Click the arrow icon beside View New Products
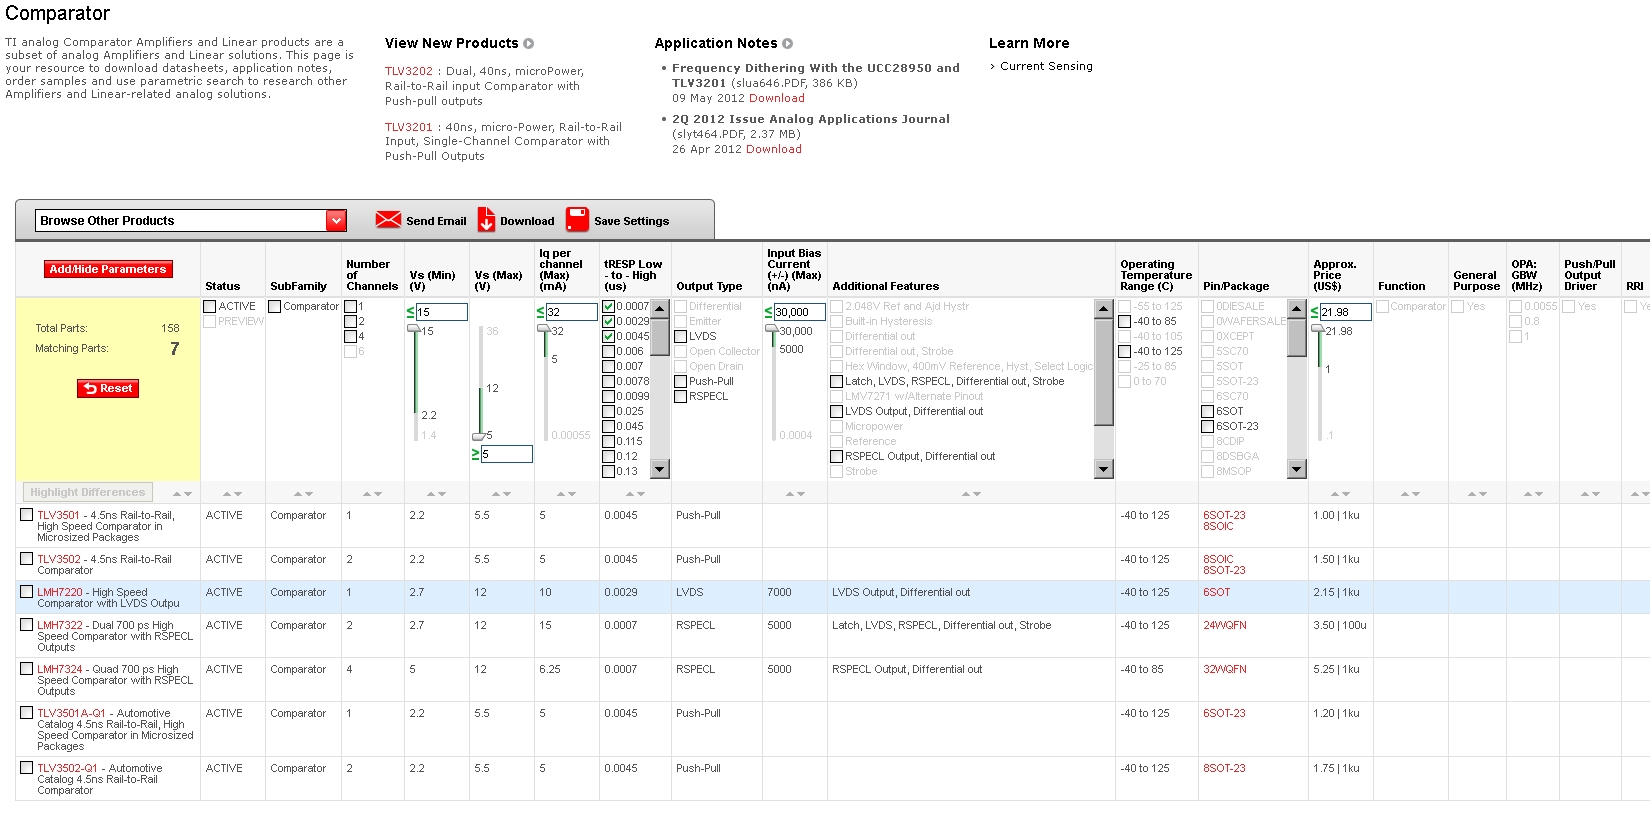 [x=529, y=44]
